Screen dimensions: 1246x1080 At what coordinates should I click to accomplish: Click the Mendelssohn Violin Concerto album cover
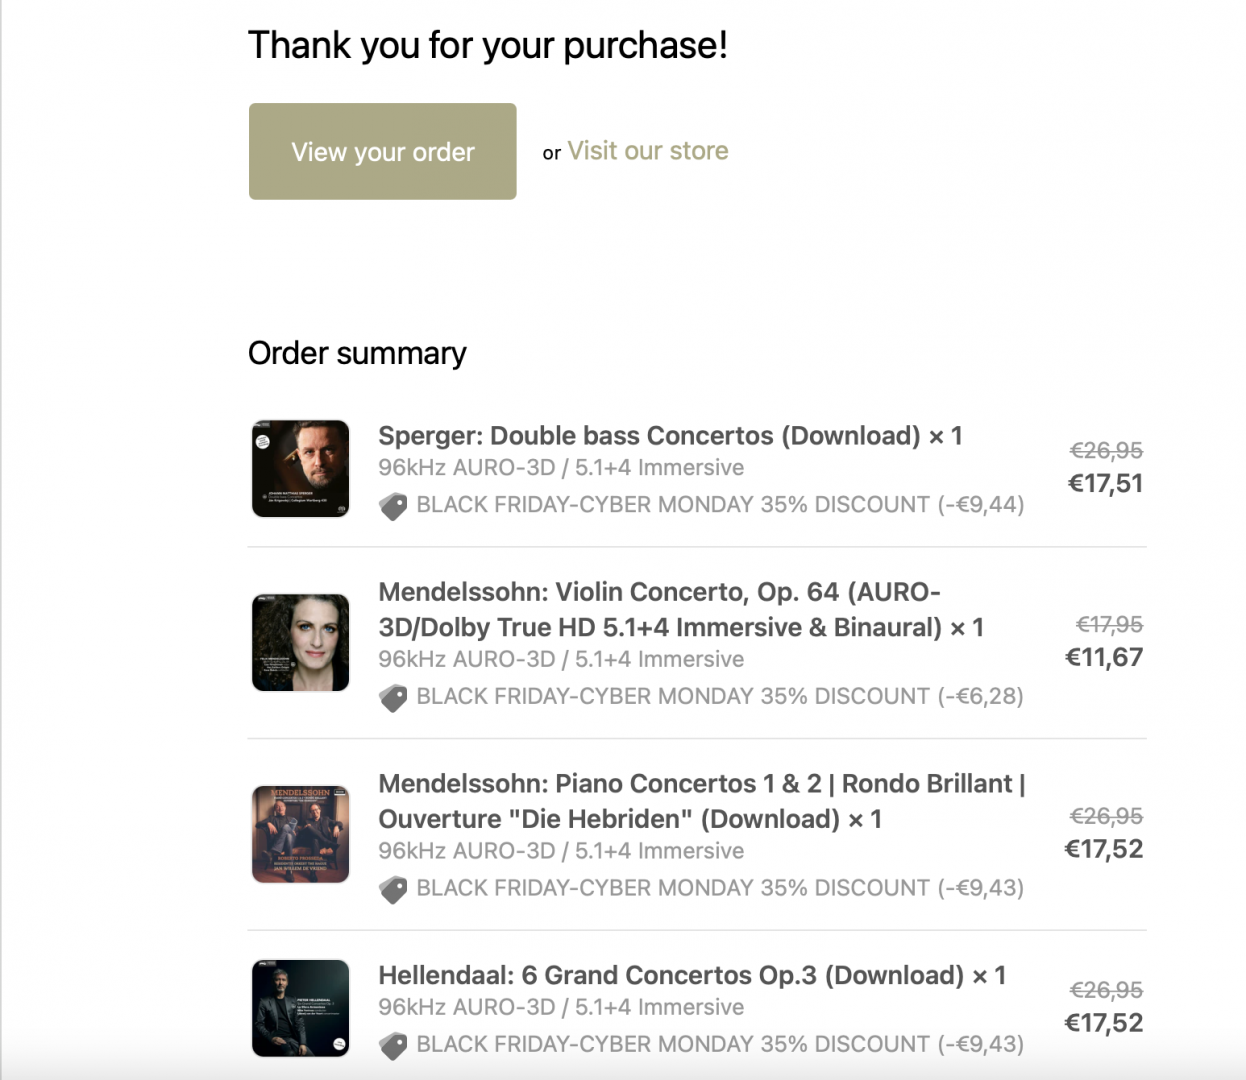(x=300, y=642)
